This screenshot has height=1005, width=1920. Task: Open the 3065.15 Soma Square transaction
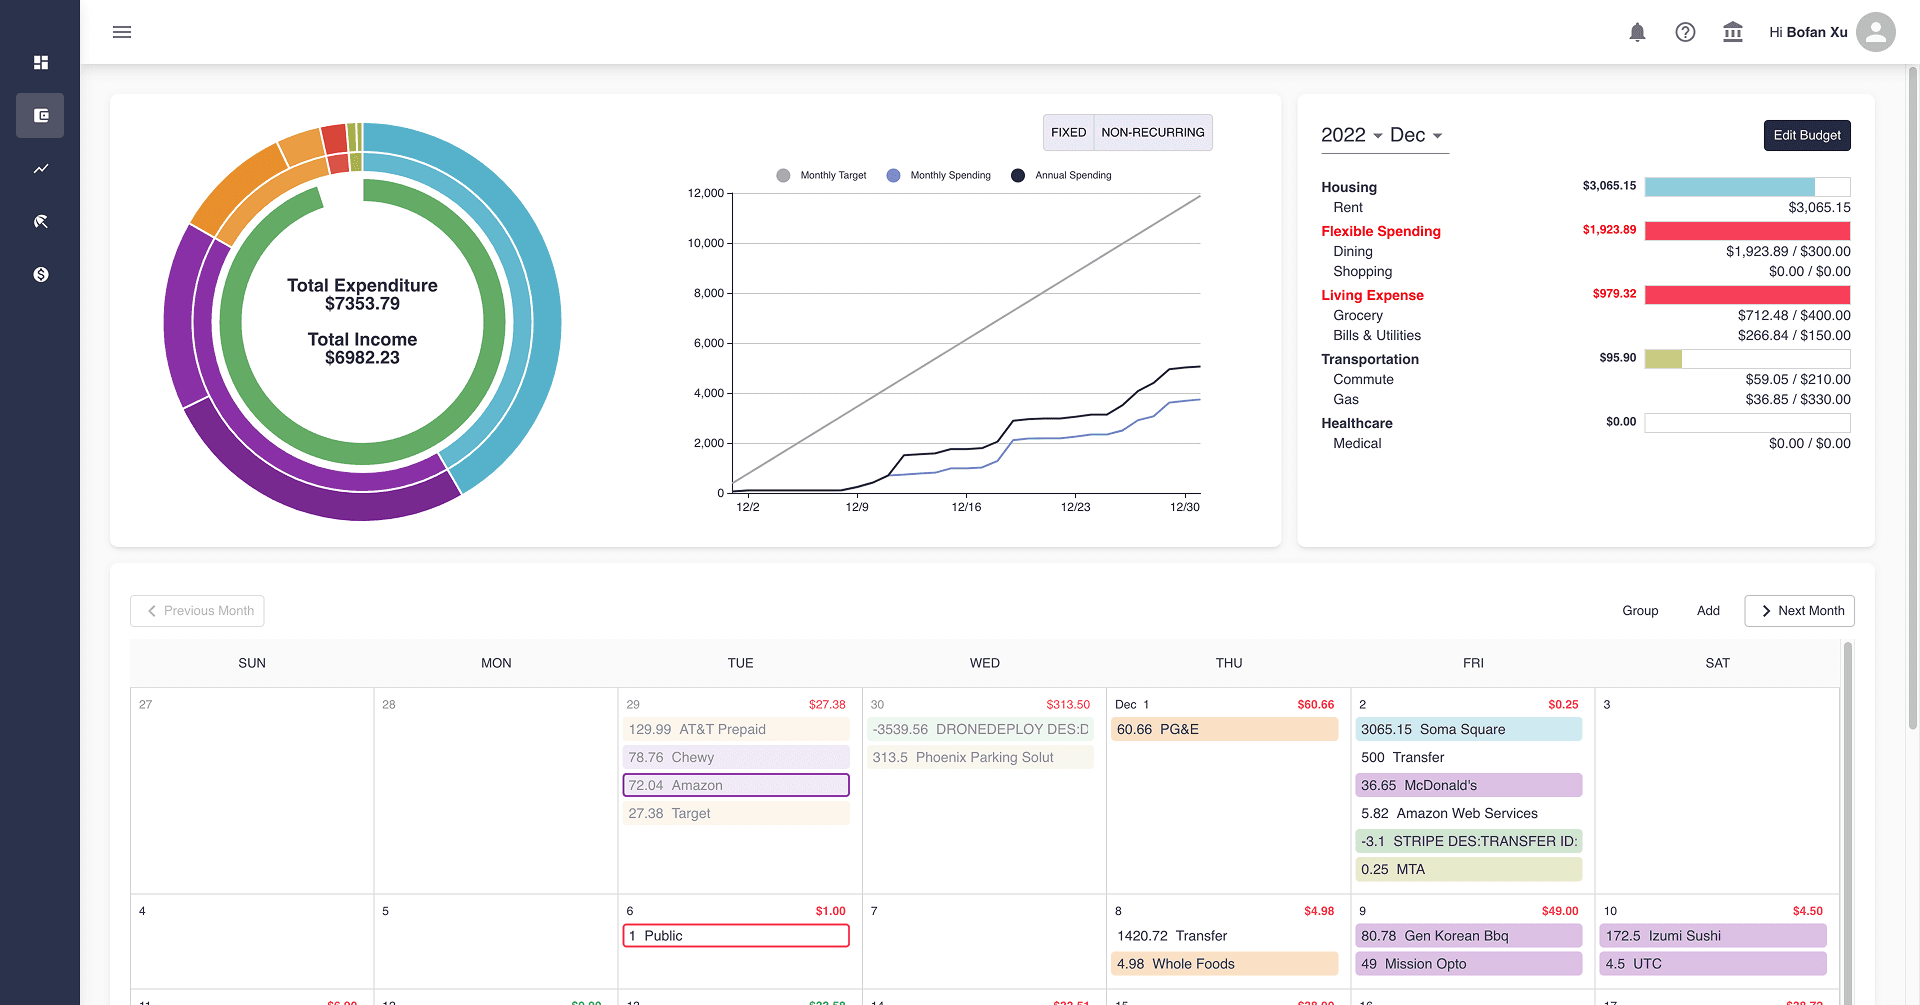[x=1469, y=729]
